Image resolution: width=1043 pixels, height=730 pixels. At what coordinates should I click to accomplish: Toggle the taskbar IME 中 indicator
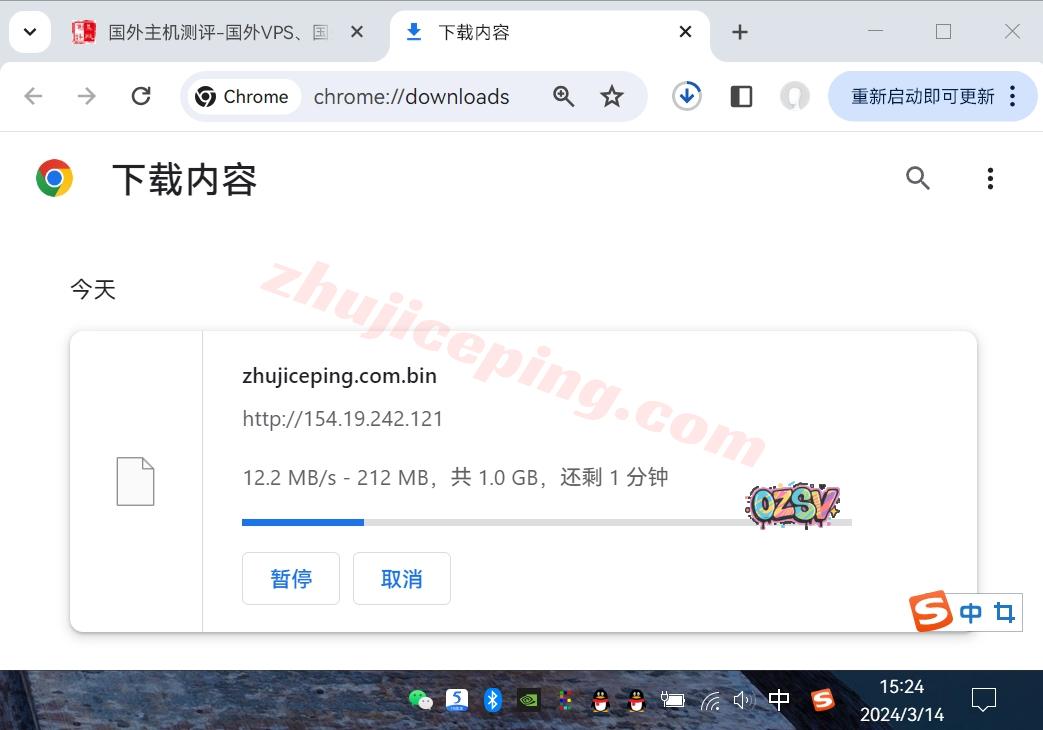[779, 700]
